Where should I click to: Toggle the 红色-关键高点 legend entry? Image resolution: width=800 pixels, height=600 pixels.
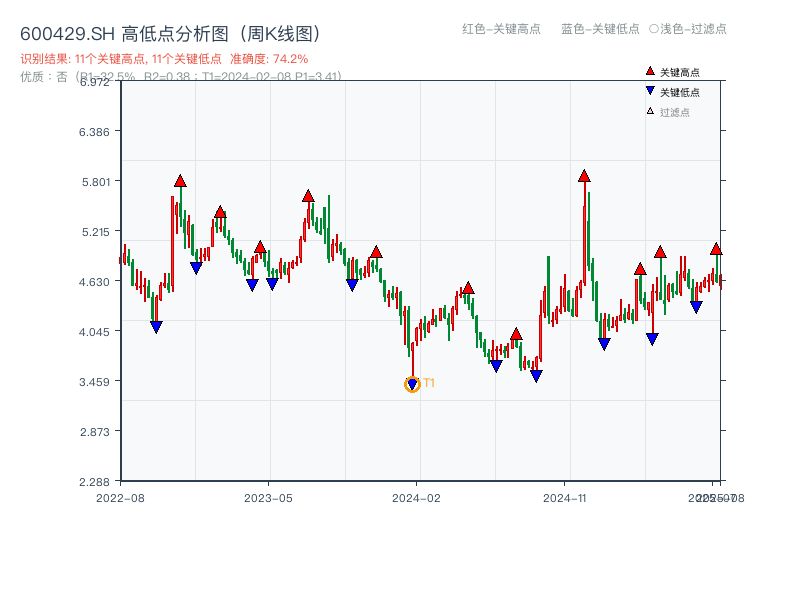[x=502, y=30]
